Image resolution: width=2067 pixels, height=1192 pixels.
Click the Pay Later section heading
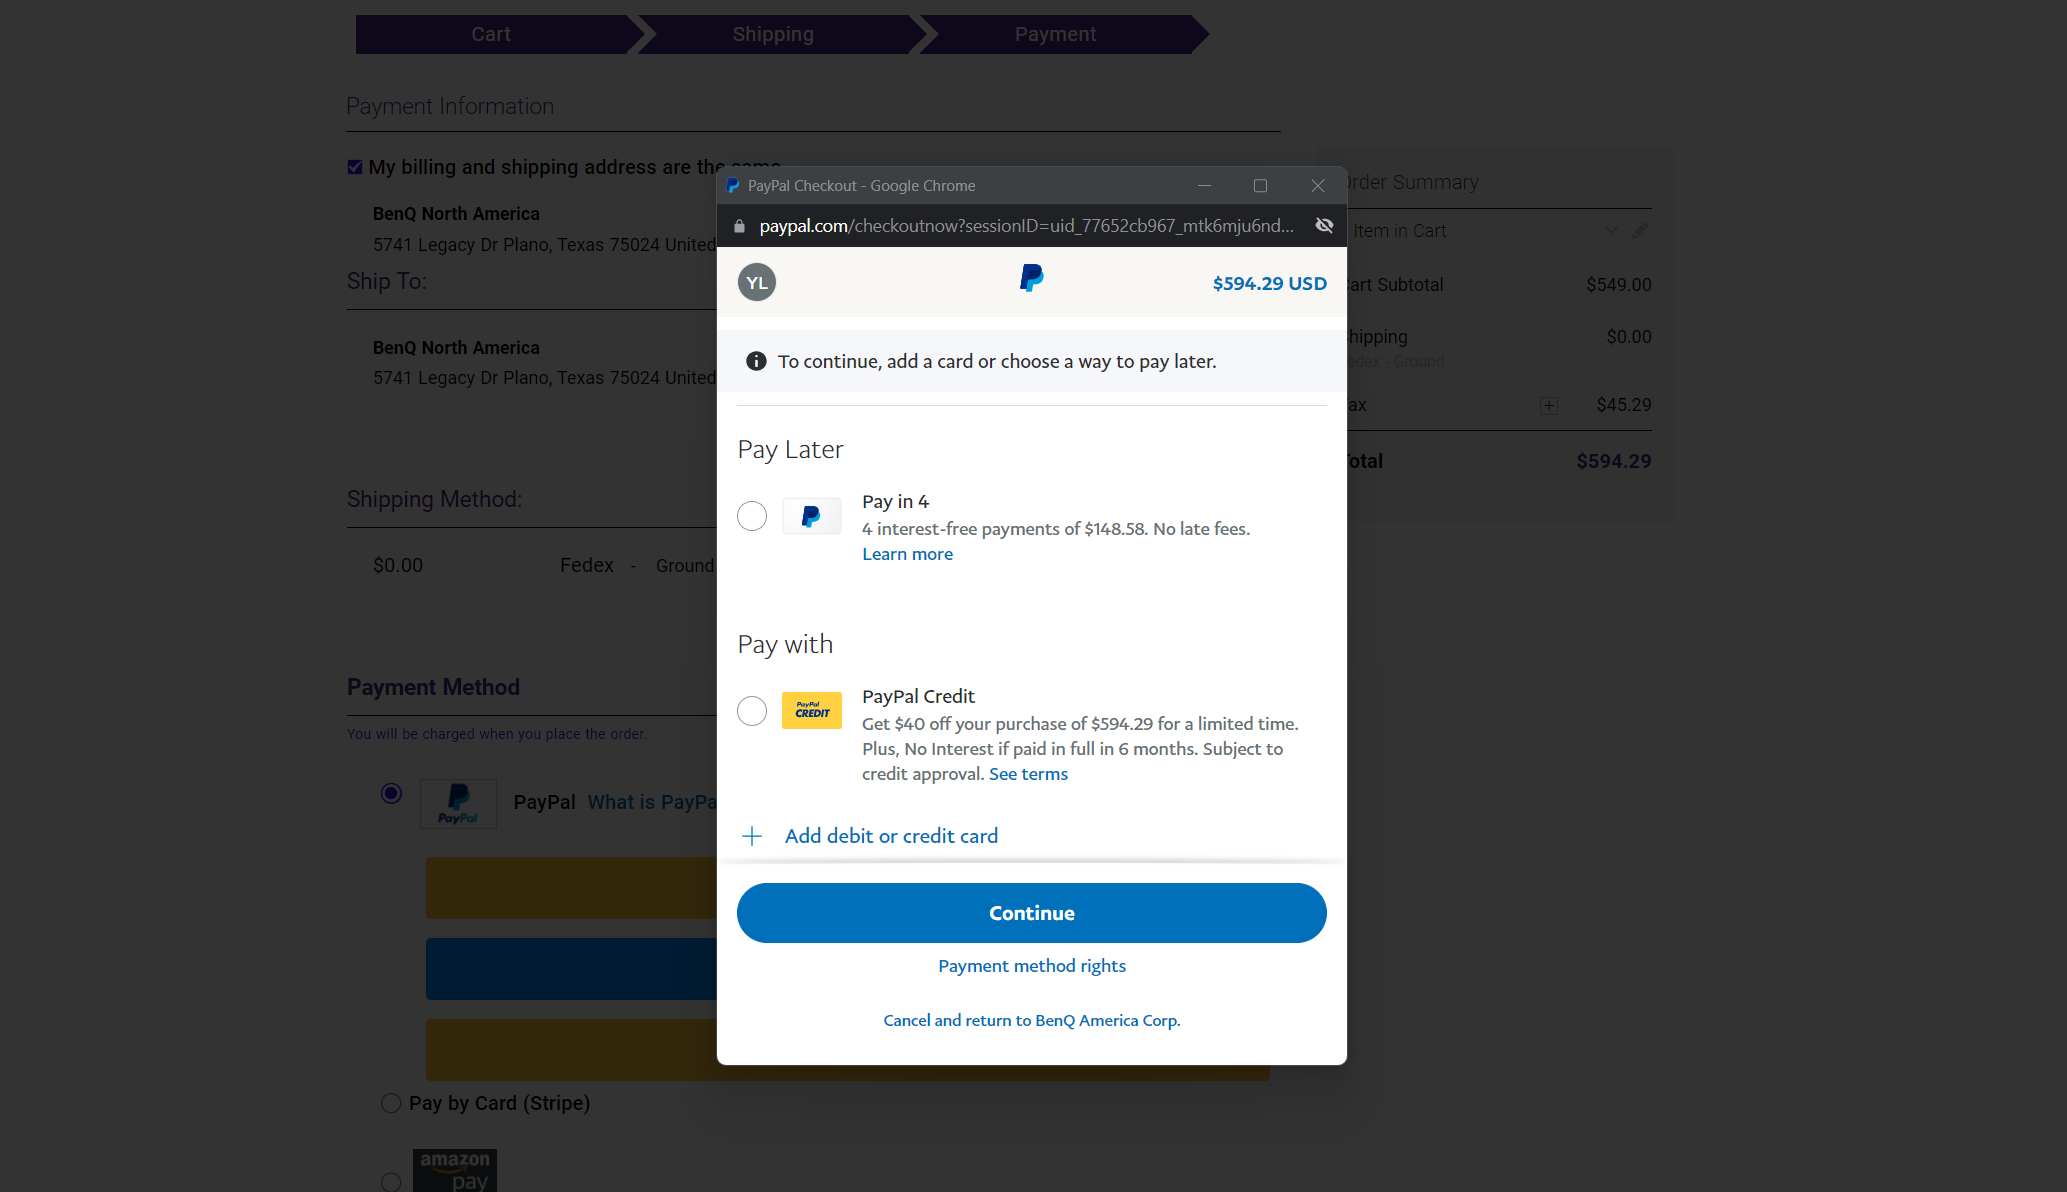[790, 450]
